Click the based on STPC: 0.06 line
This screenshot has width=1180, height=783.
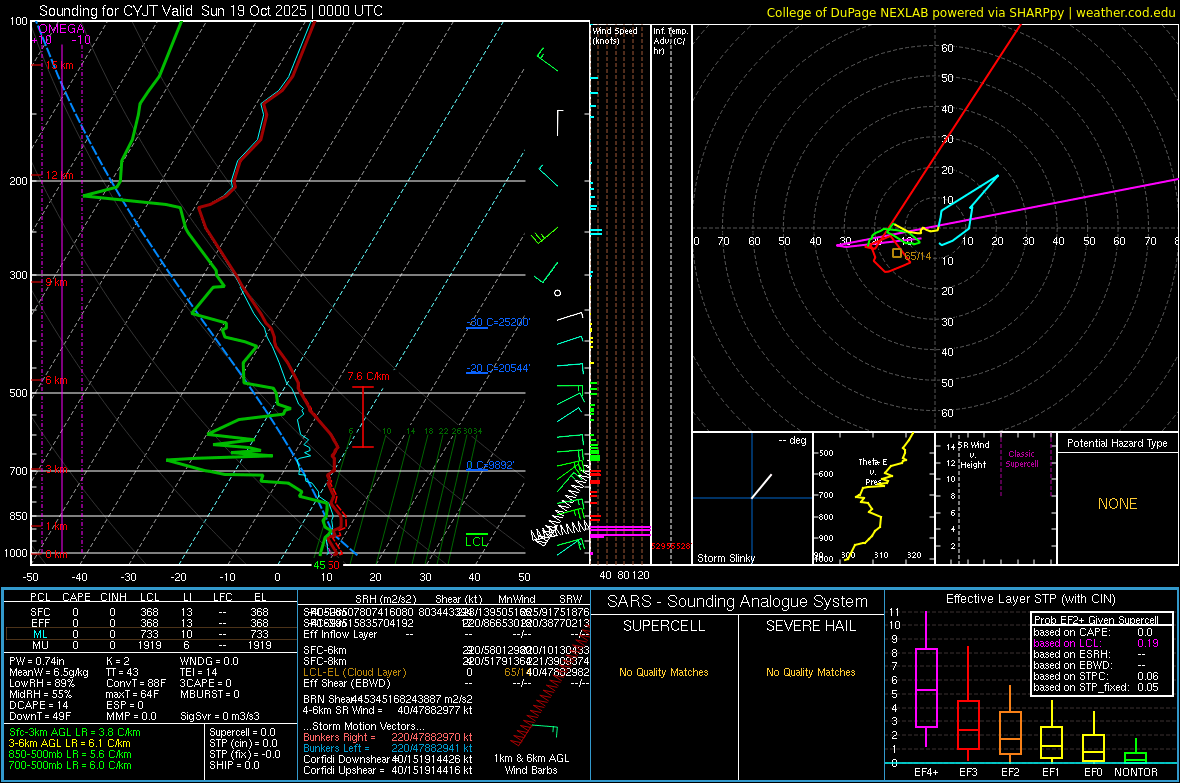[x=1096, y=676]
